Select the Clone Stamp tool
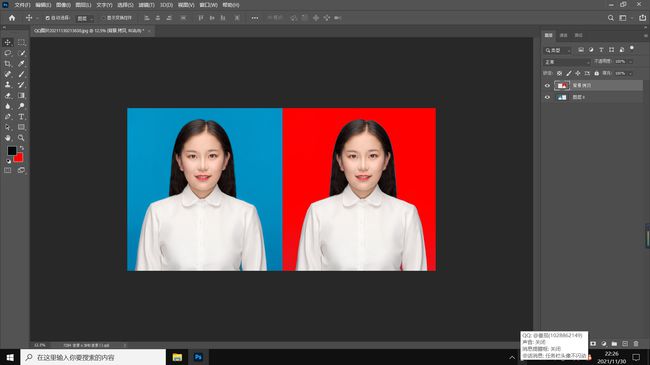This screenshot has width=650, height=365. click(7, 85)
